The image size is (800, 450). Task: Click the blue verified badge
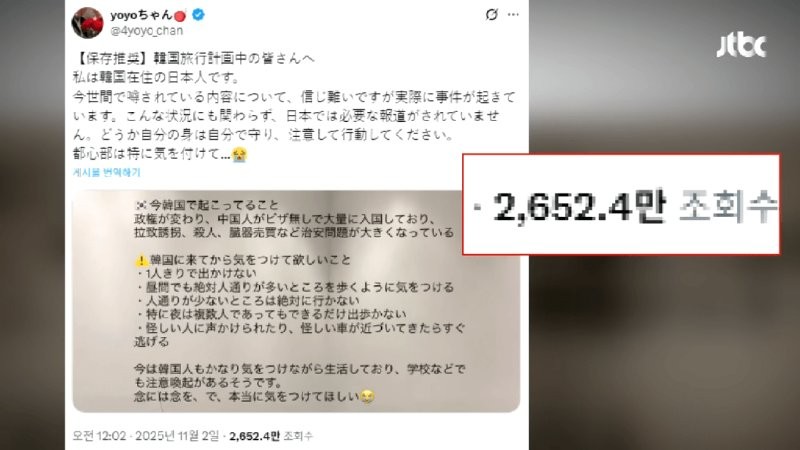coord(198,15)
